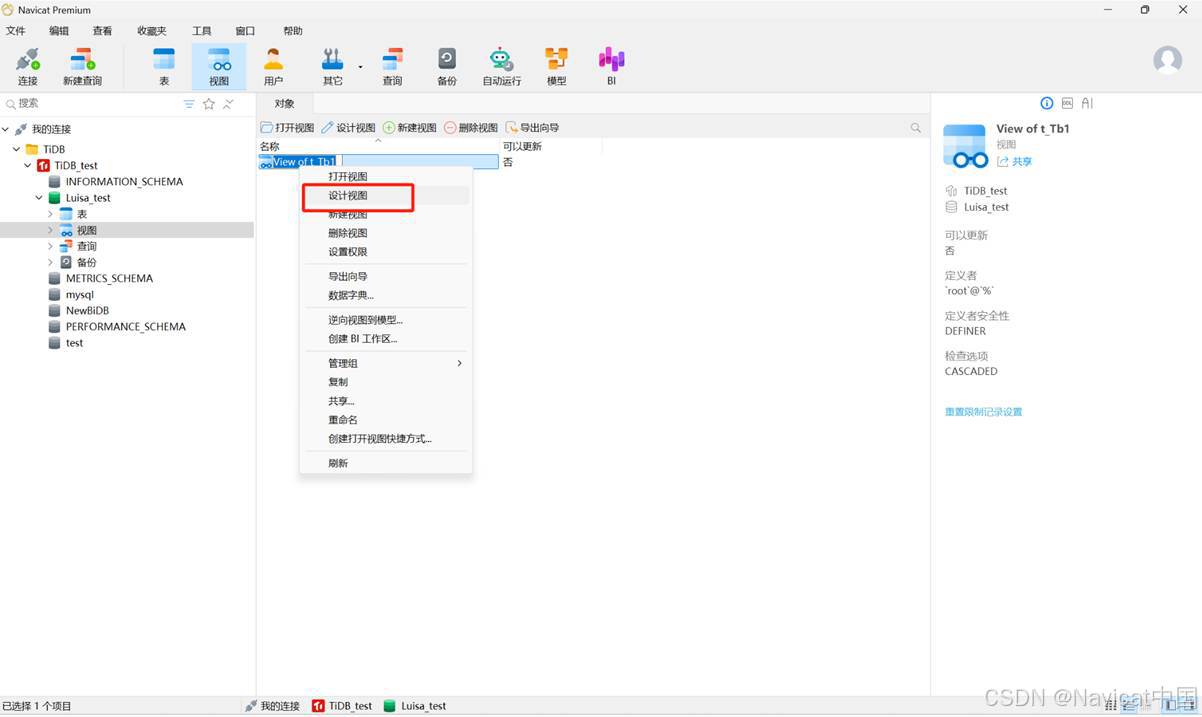Open the 窗口 menu
The image size is (1202, 717).
(x=245, y=31)
